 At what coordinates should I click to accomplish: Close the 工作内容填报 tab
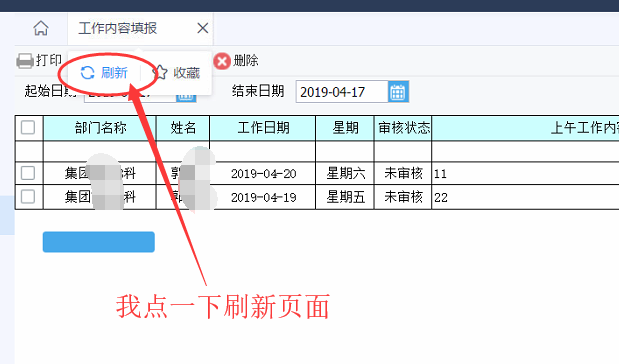(x=203, y=28)
